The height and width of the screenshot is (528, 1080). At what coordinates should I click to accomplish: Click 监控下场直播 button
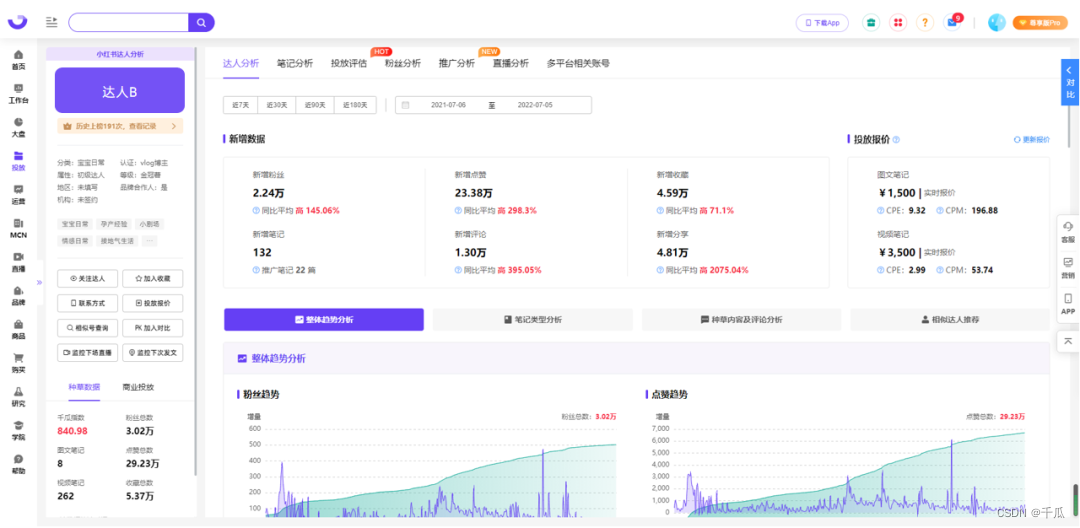click(88, 352)
